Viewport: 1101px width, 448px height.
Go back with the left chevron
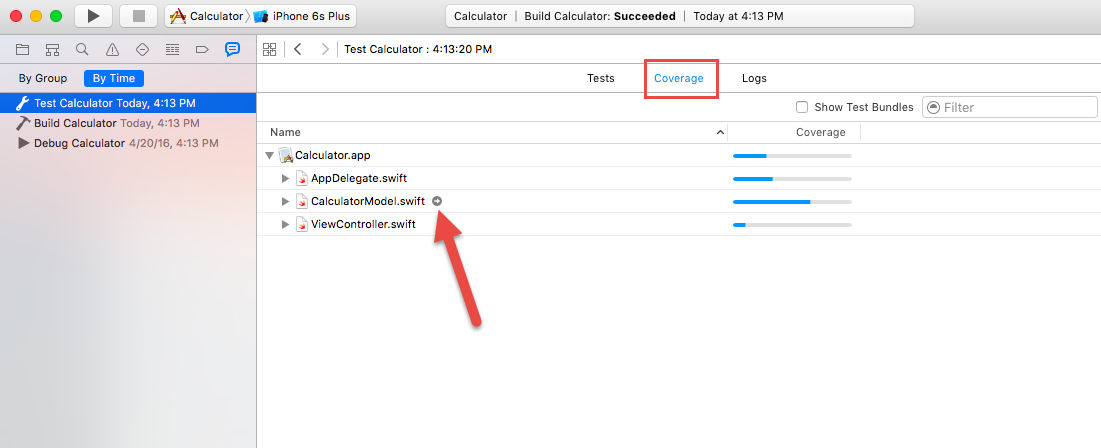coord(298,49)
